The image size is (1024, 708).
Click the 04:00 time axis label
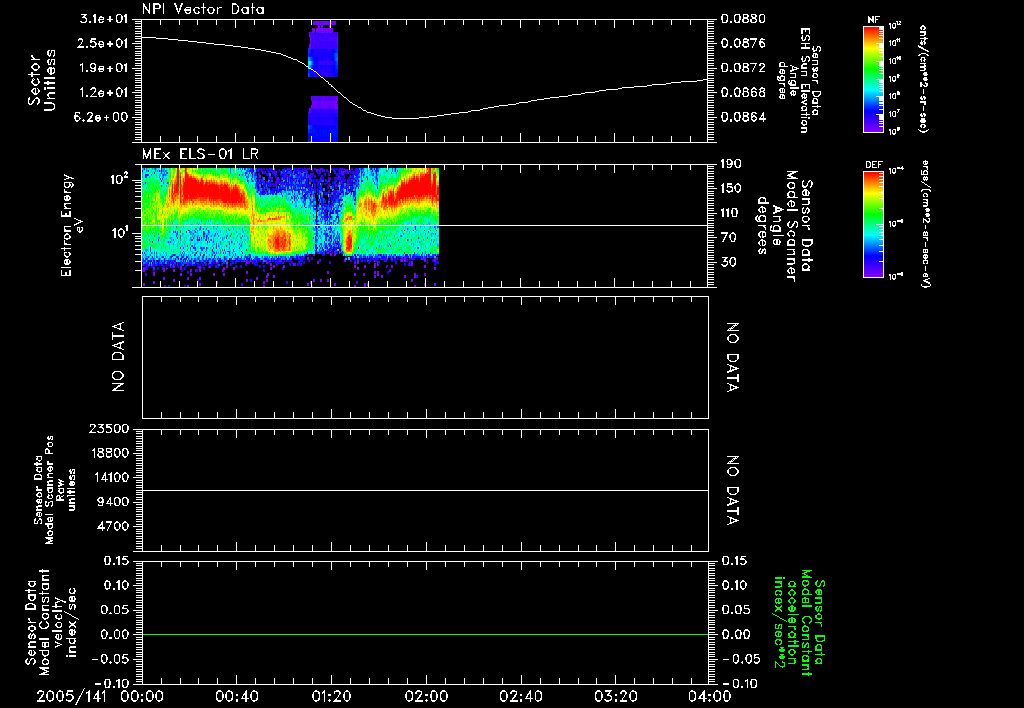pos(709,696)
